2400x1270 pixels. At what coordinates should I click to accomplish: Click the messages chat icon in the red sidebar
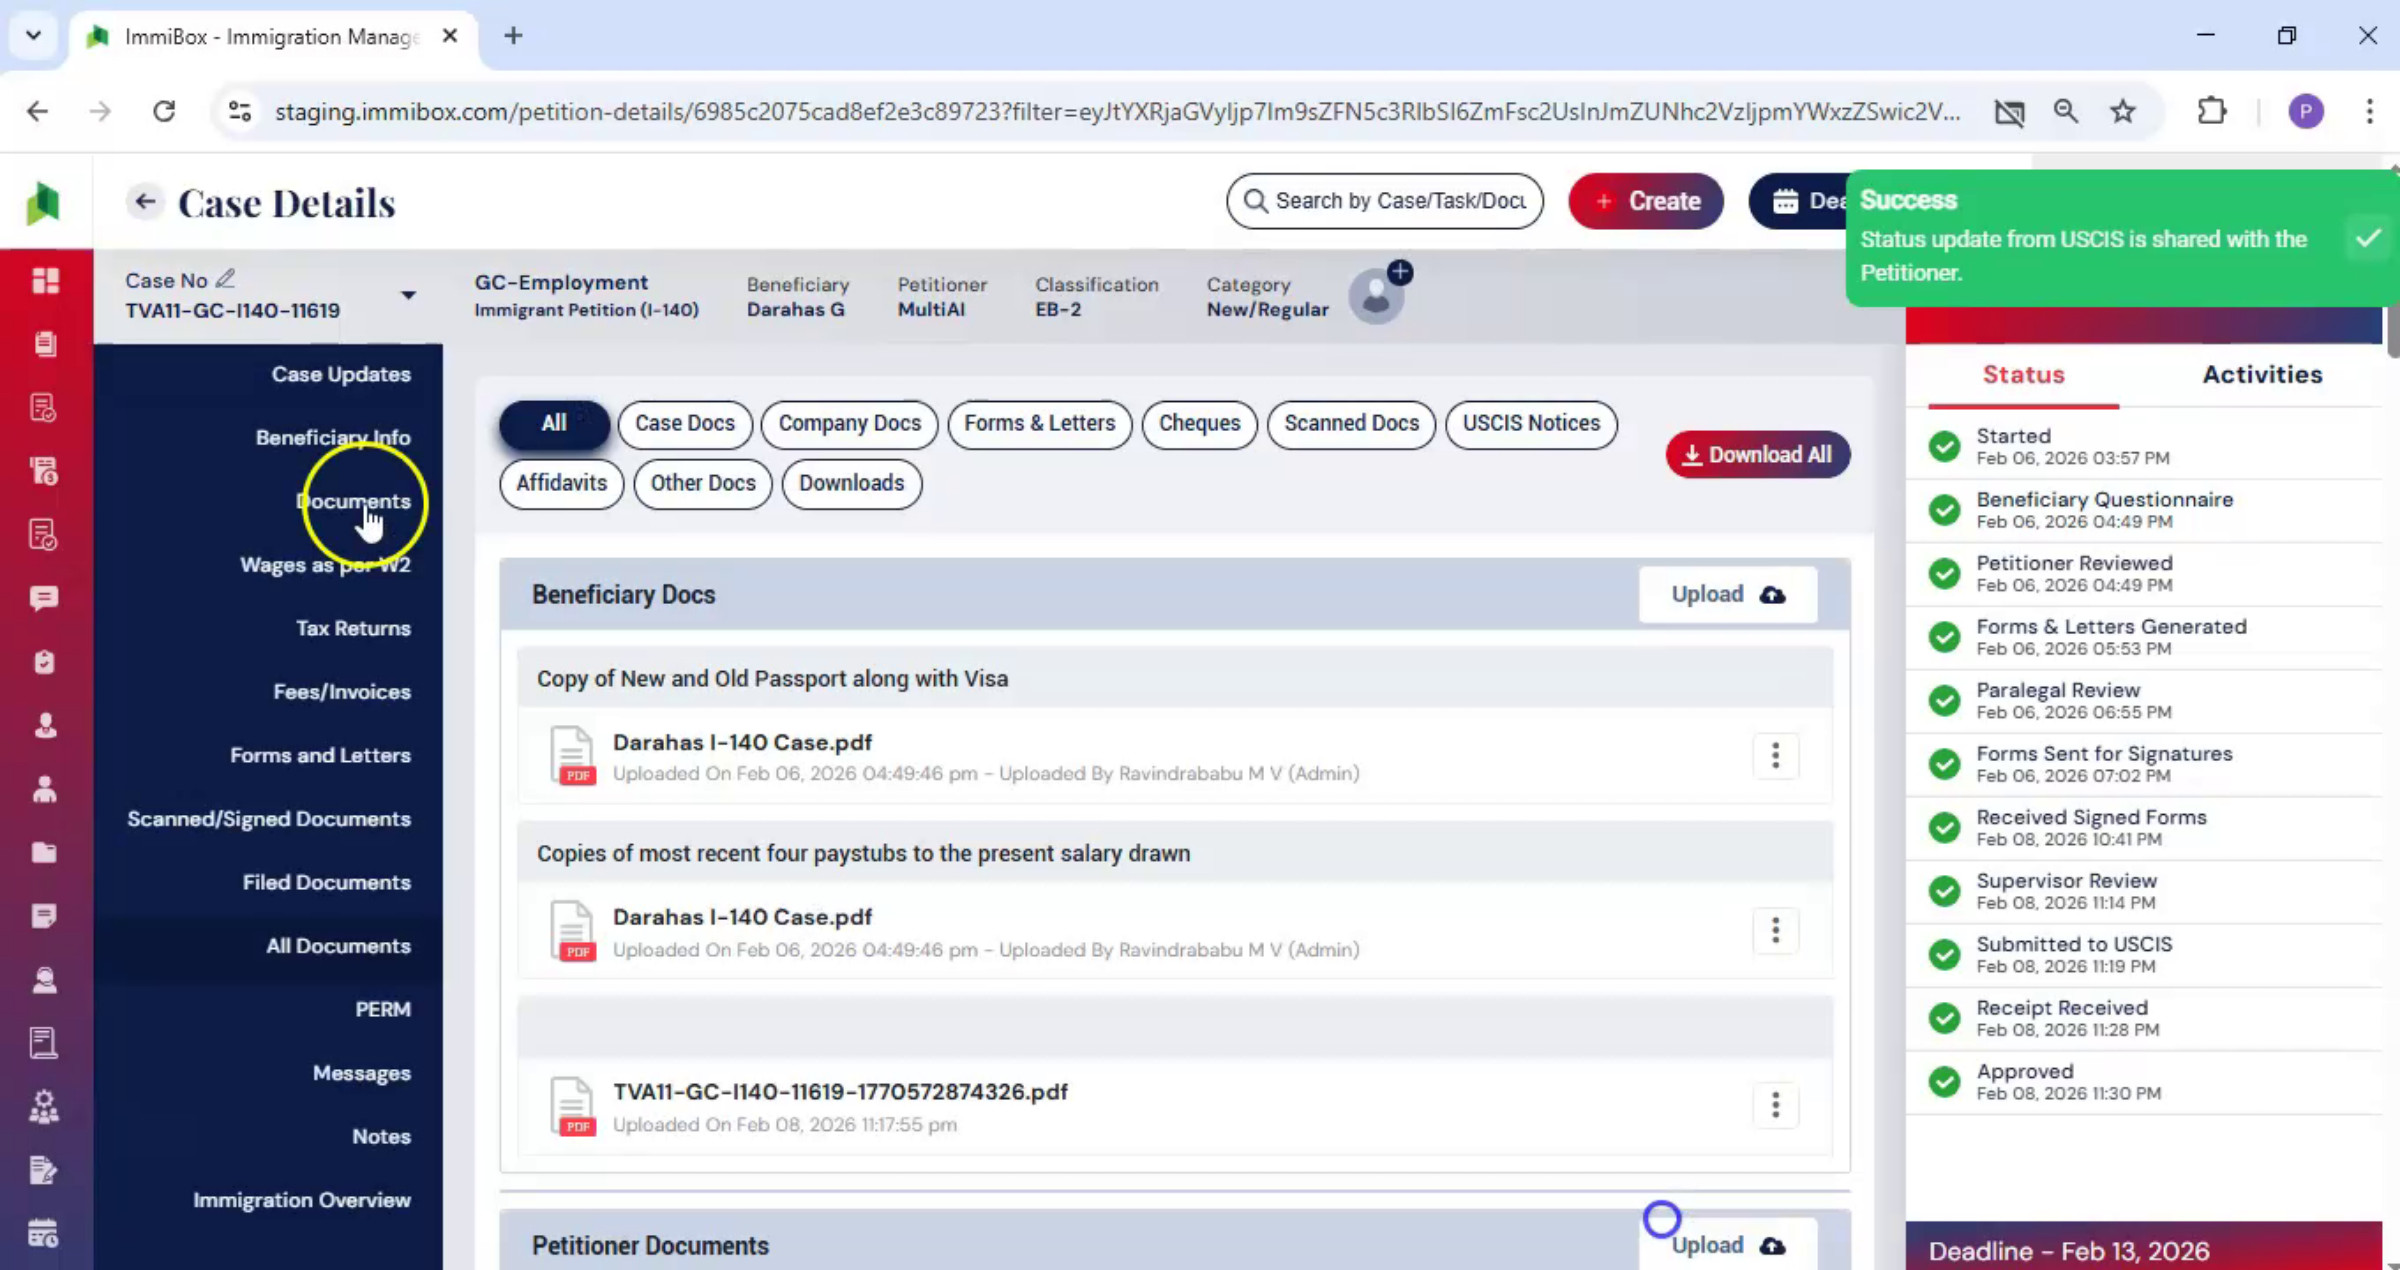tap(44, 598)
